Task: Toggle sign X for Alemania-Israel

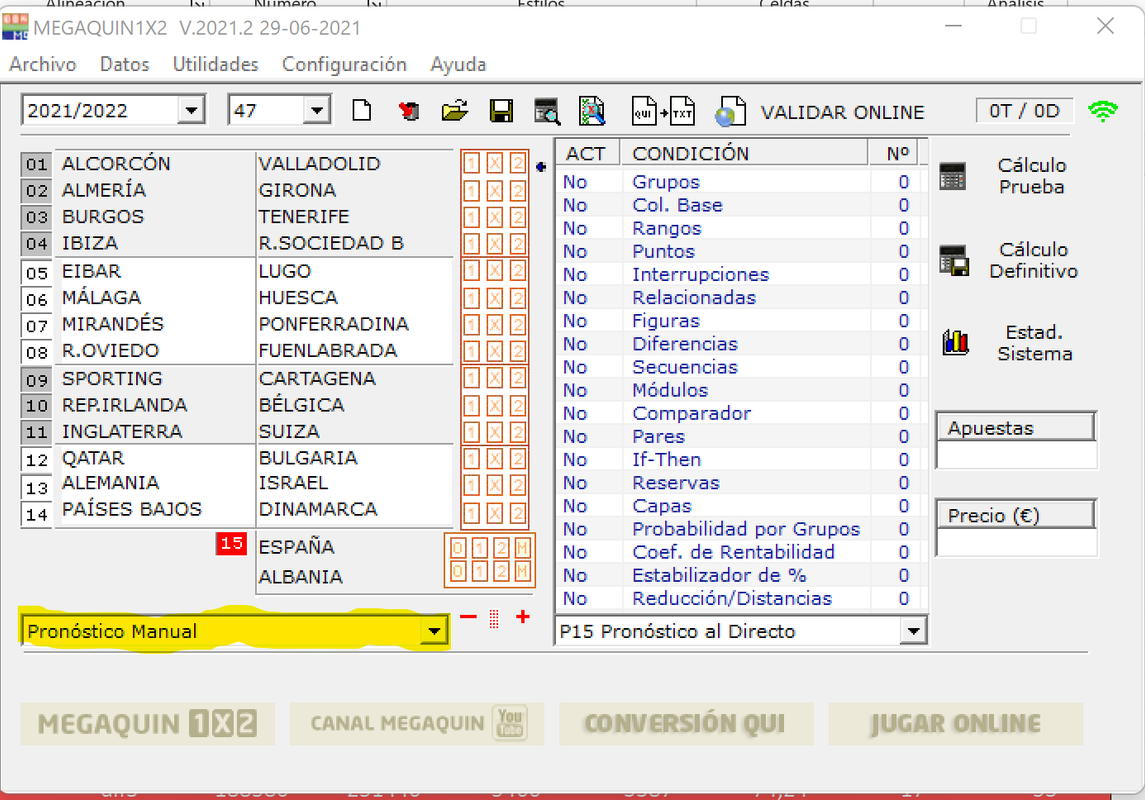Action: [x=494, y=485]
